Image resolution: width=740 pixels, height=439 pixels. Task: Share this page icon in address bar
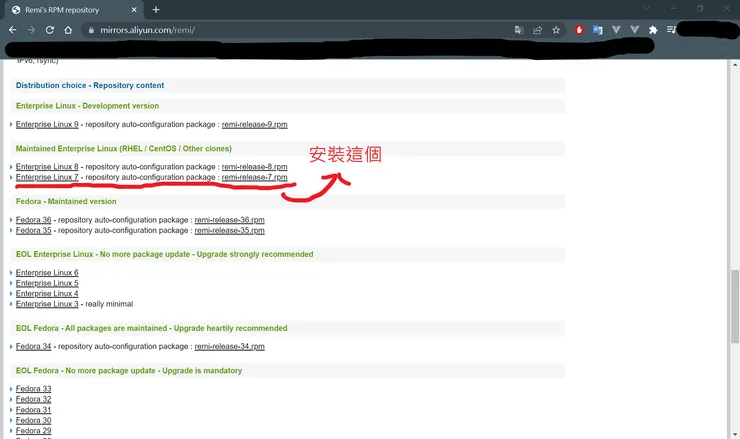click(x=538, y=30)
